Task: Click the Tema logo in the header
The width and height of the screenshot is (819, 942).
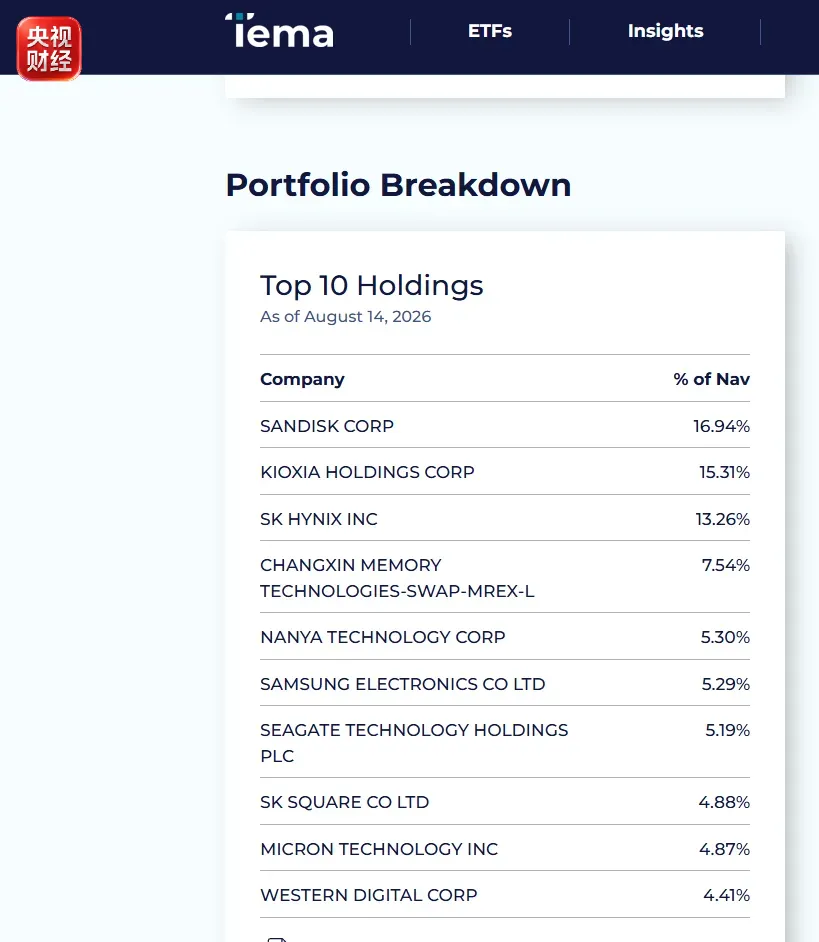Action: tap(279, 31)
